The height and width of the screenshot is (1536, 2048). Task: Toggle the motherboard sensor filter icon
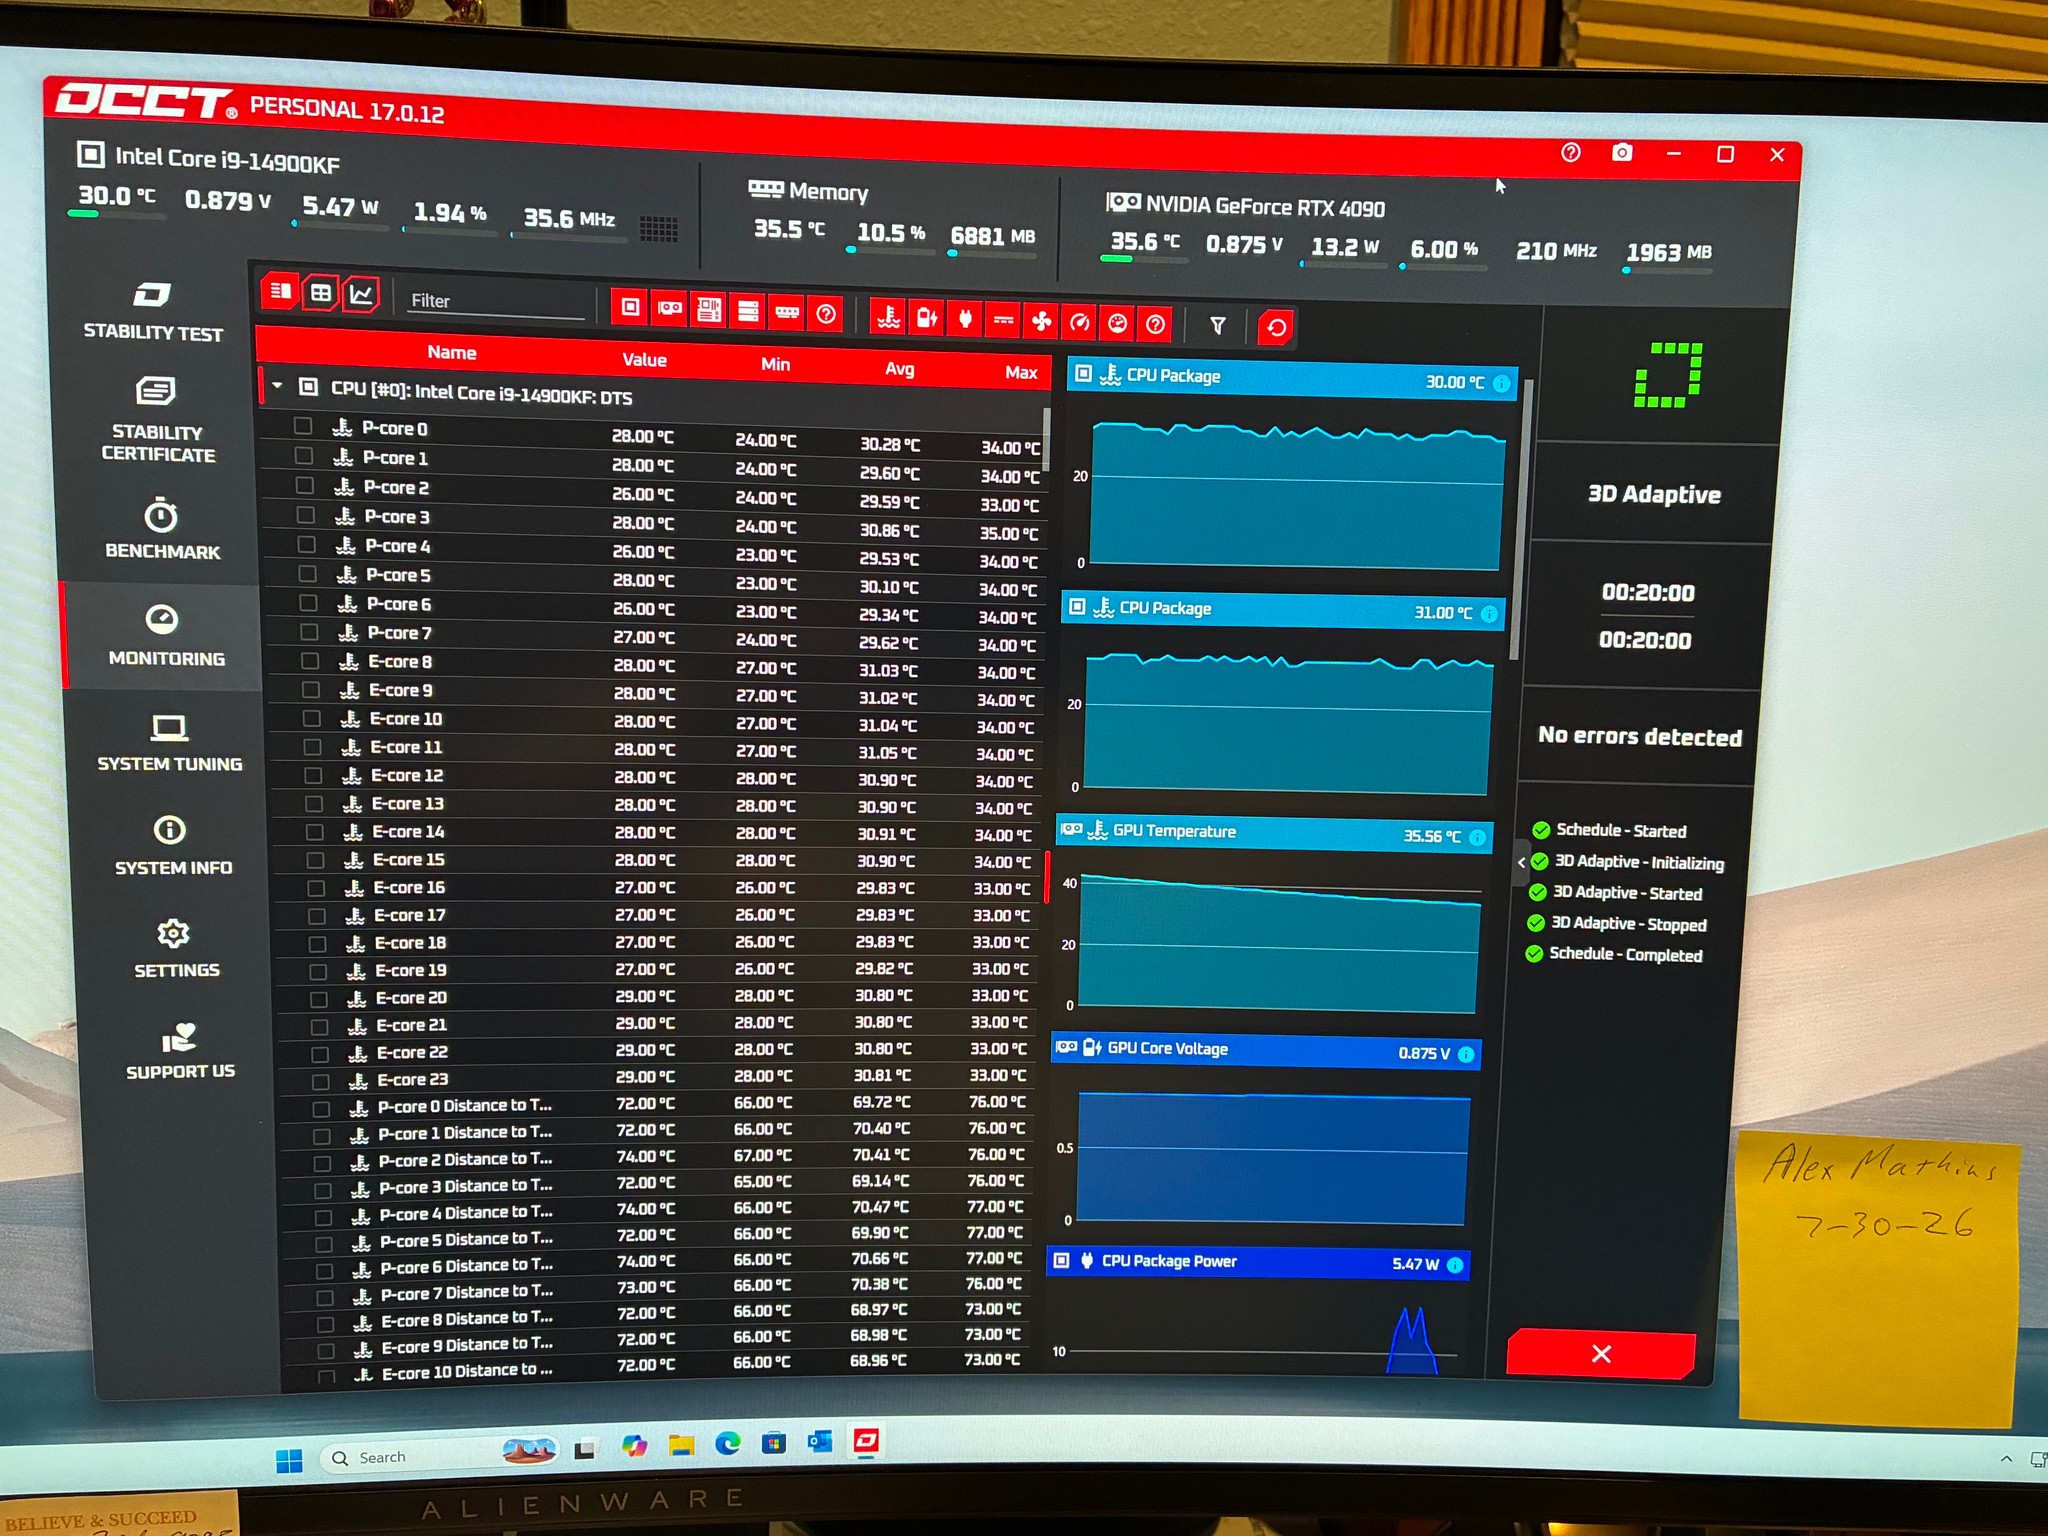point(708,311)
